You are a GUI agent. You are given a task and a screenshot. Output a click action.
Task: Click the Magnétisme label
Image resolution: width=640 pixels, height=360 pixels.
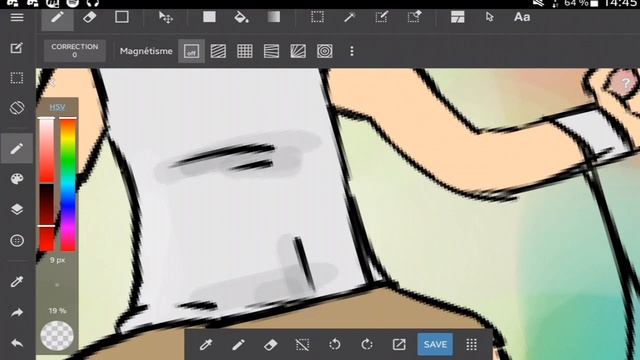(x=146, y=51)
